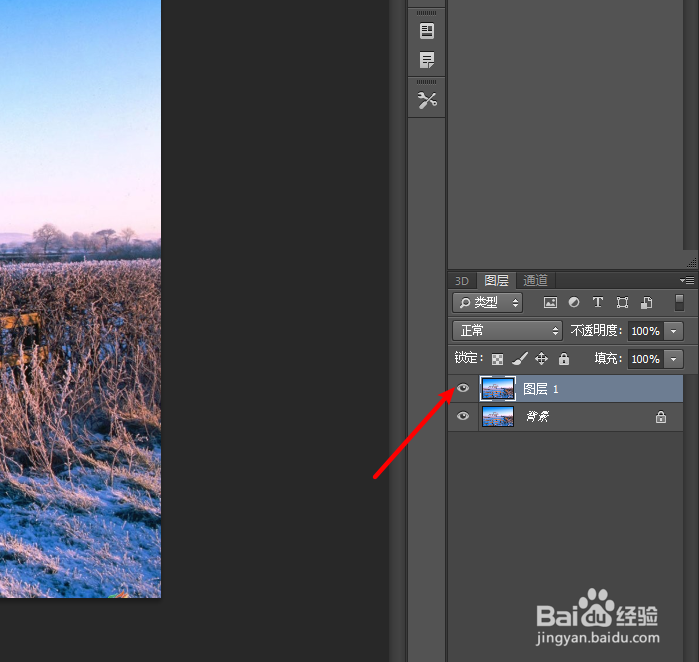Switch to the 3D tab
Screen dimensions: 699x662
(461, 281)
